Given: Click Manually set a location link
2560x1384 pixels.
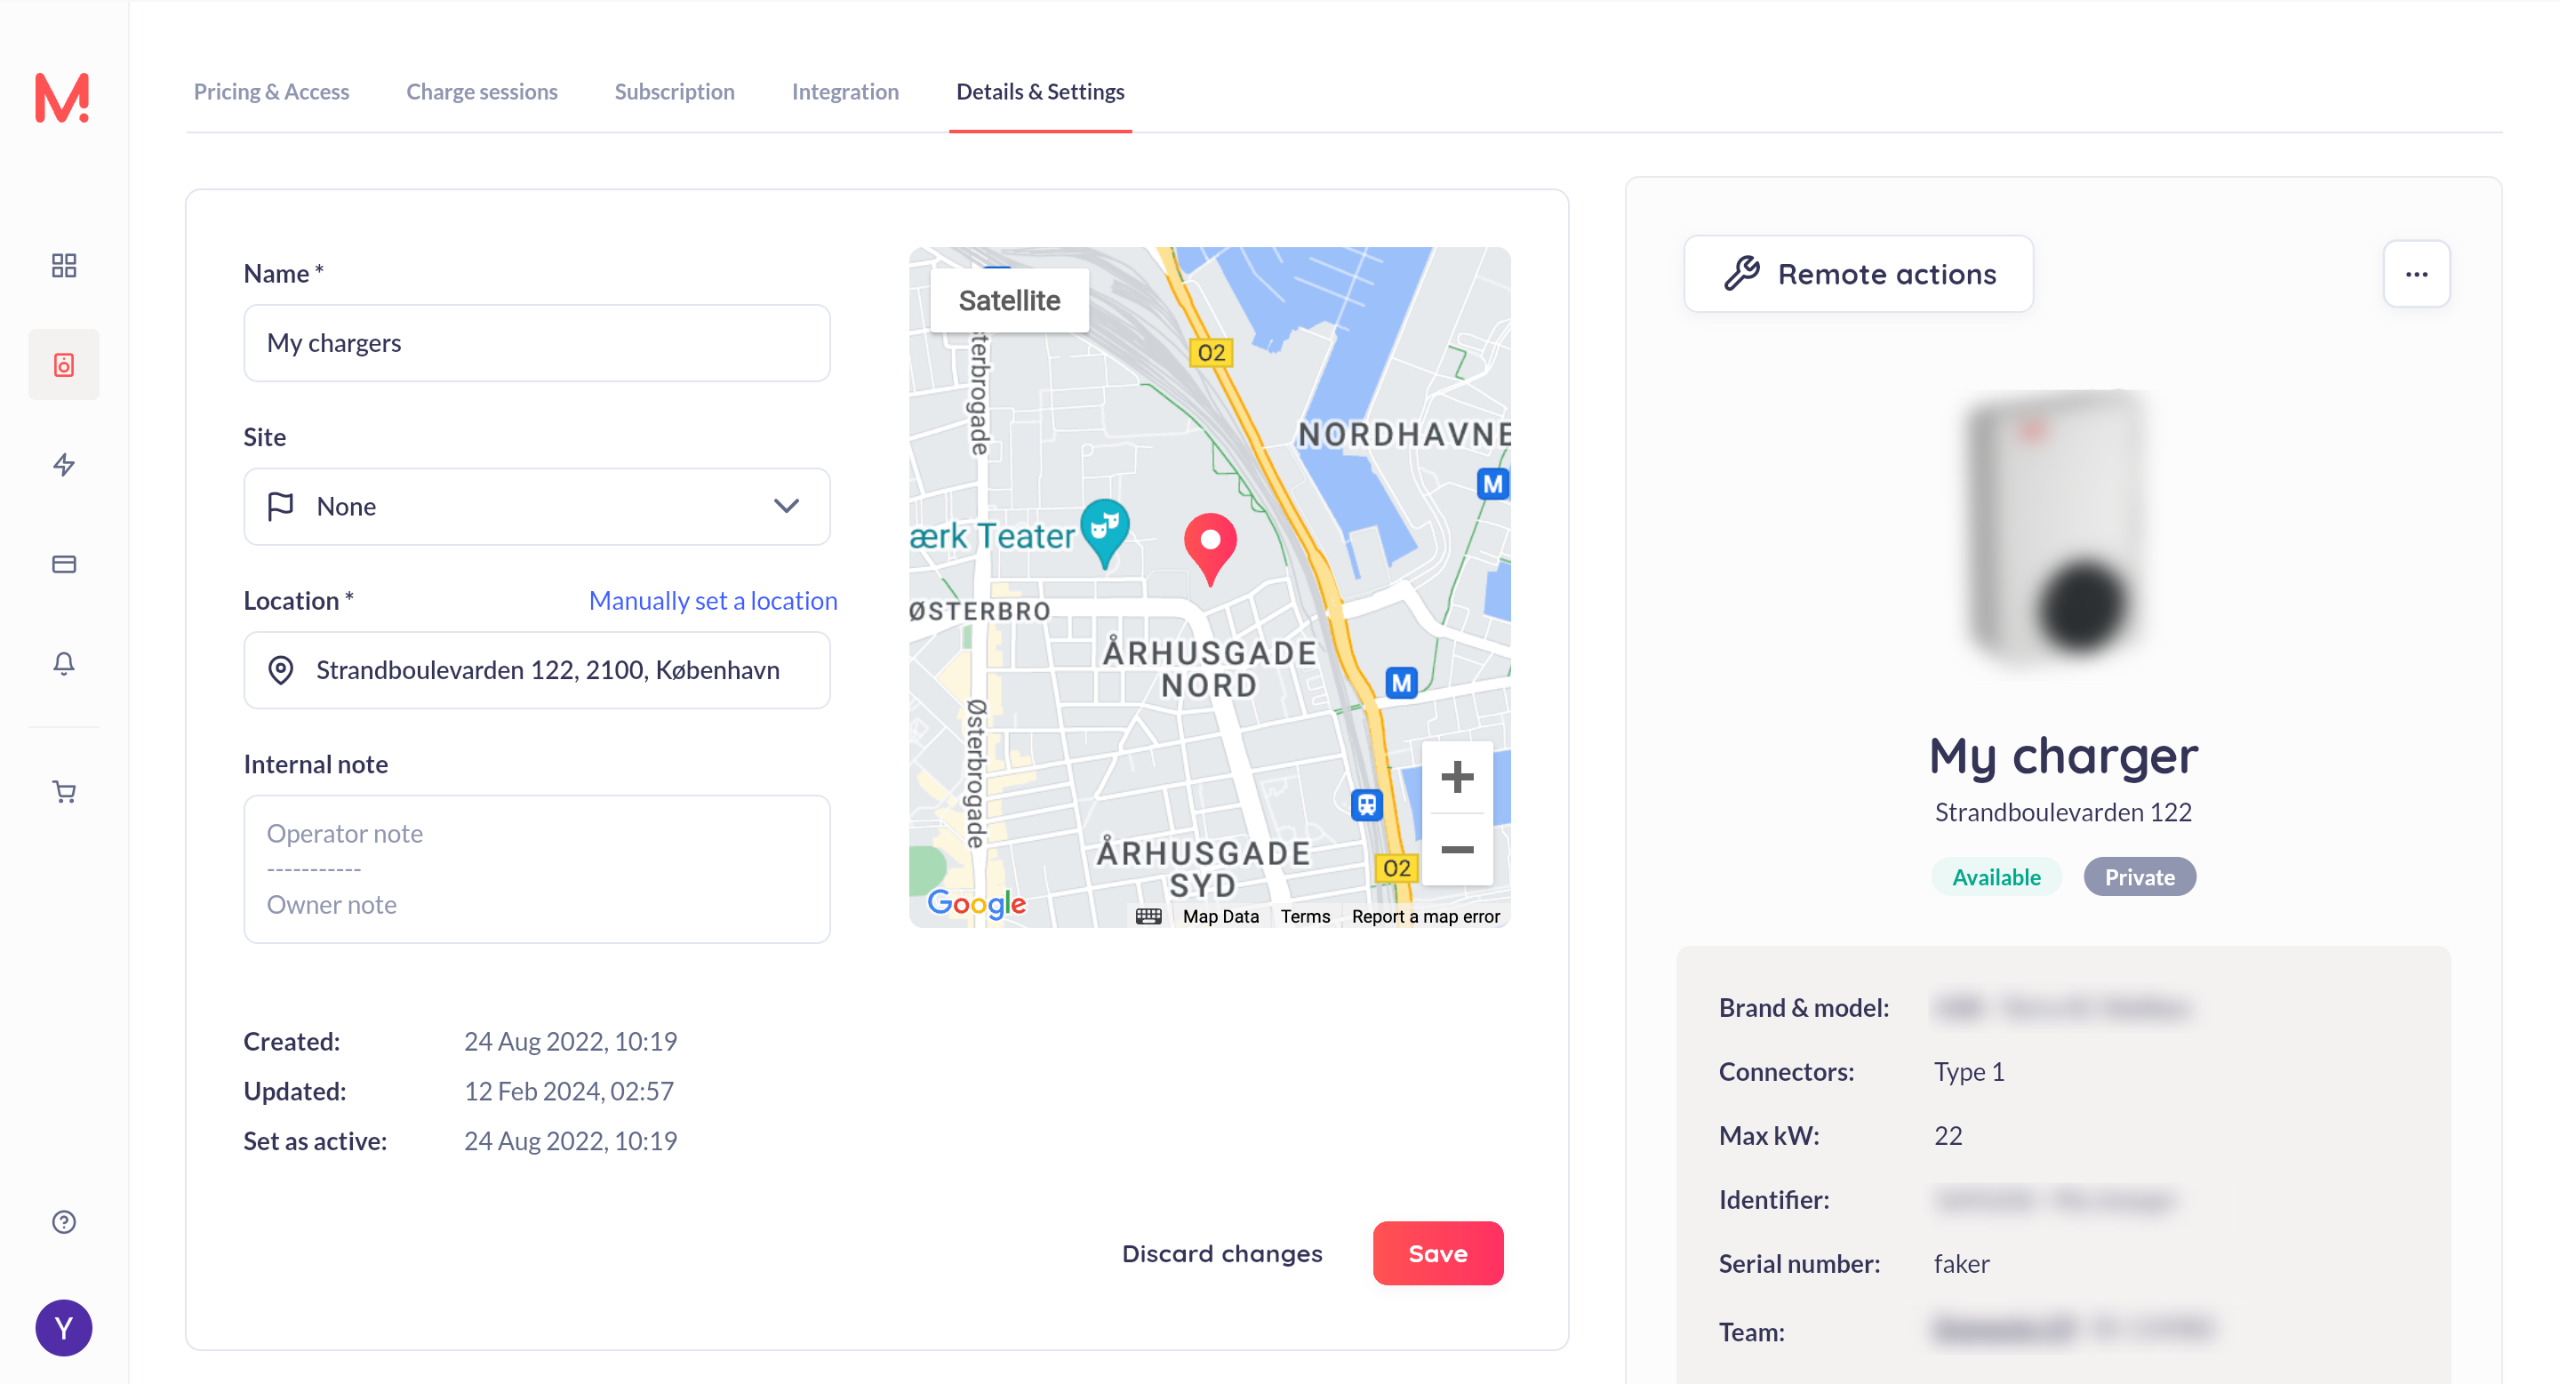Looking at the screenshot, I should [x=713, y=601].
